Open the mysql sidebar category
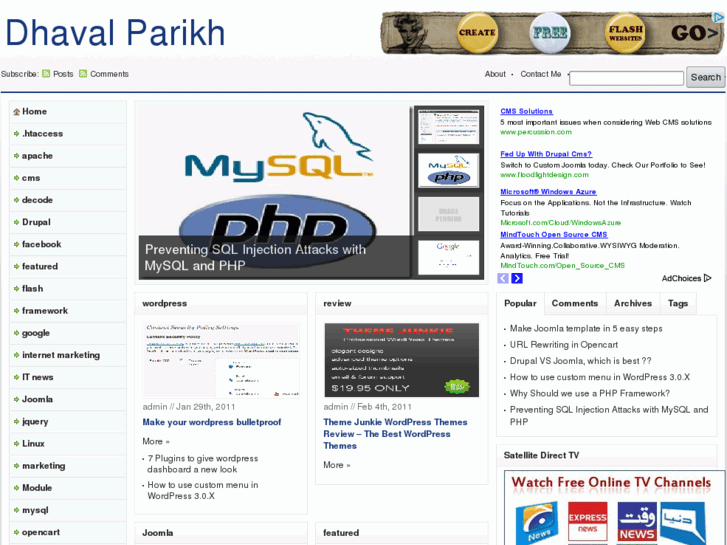The height and width of the screenshot is (545, 727). [x=68, y=510]
